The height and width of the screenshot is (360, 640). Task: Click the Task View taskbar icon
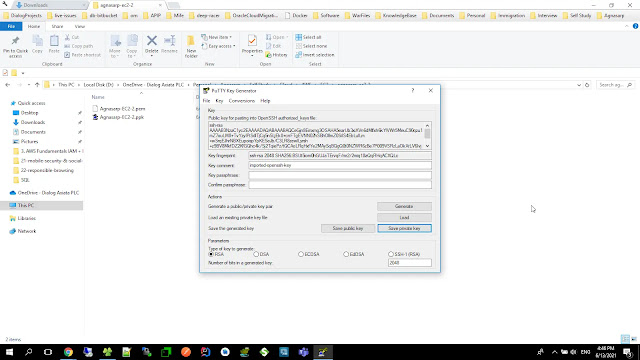48,352
